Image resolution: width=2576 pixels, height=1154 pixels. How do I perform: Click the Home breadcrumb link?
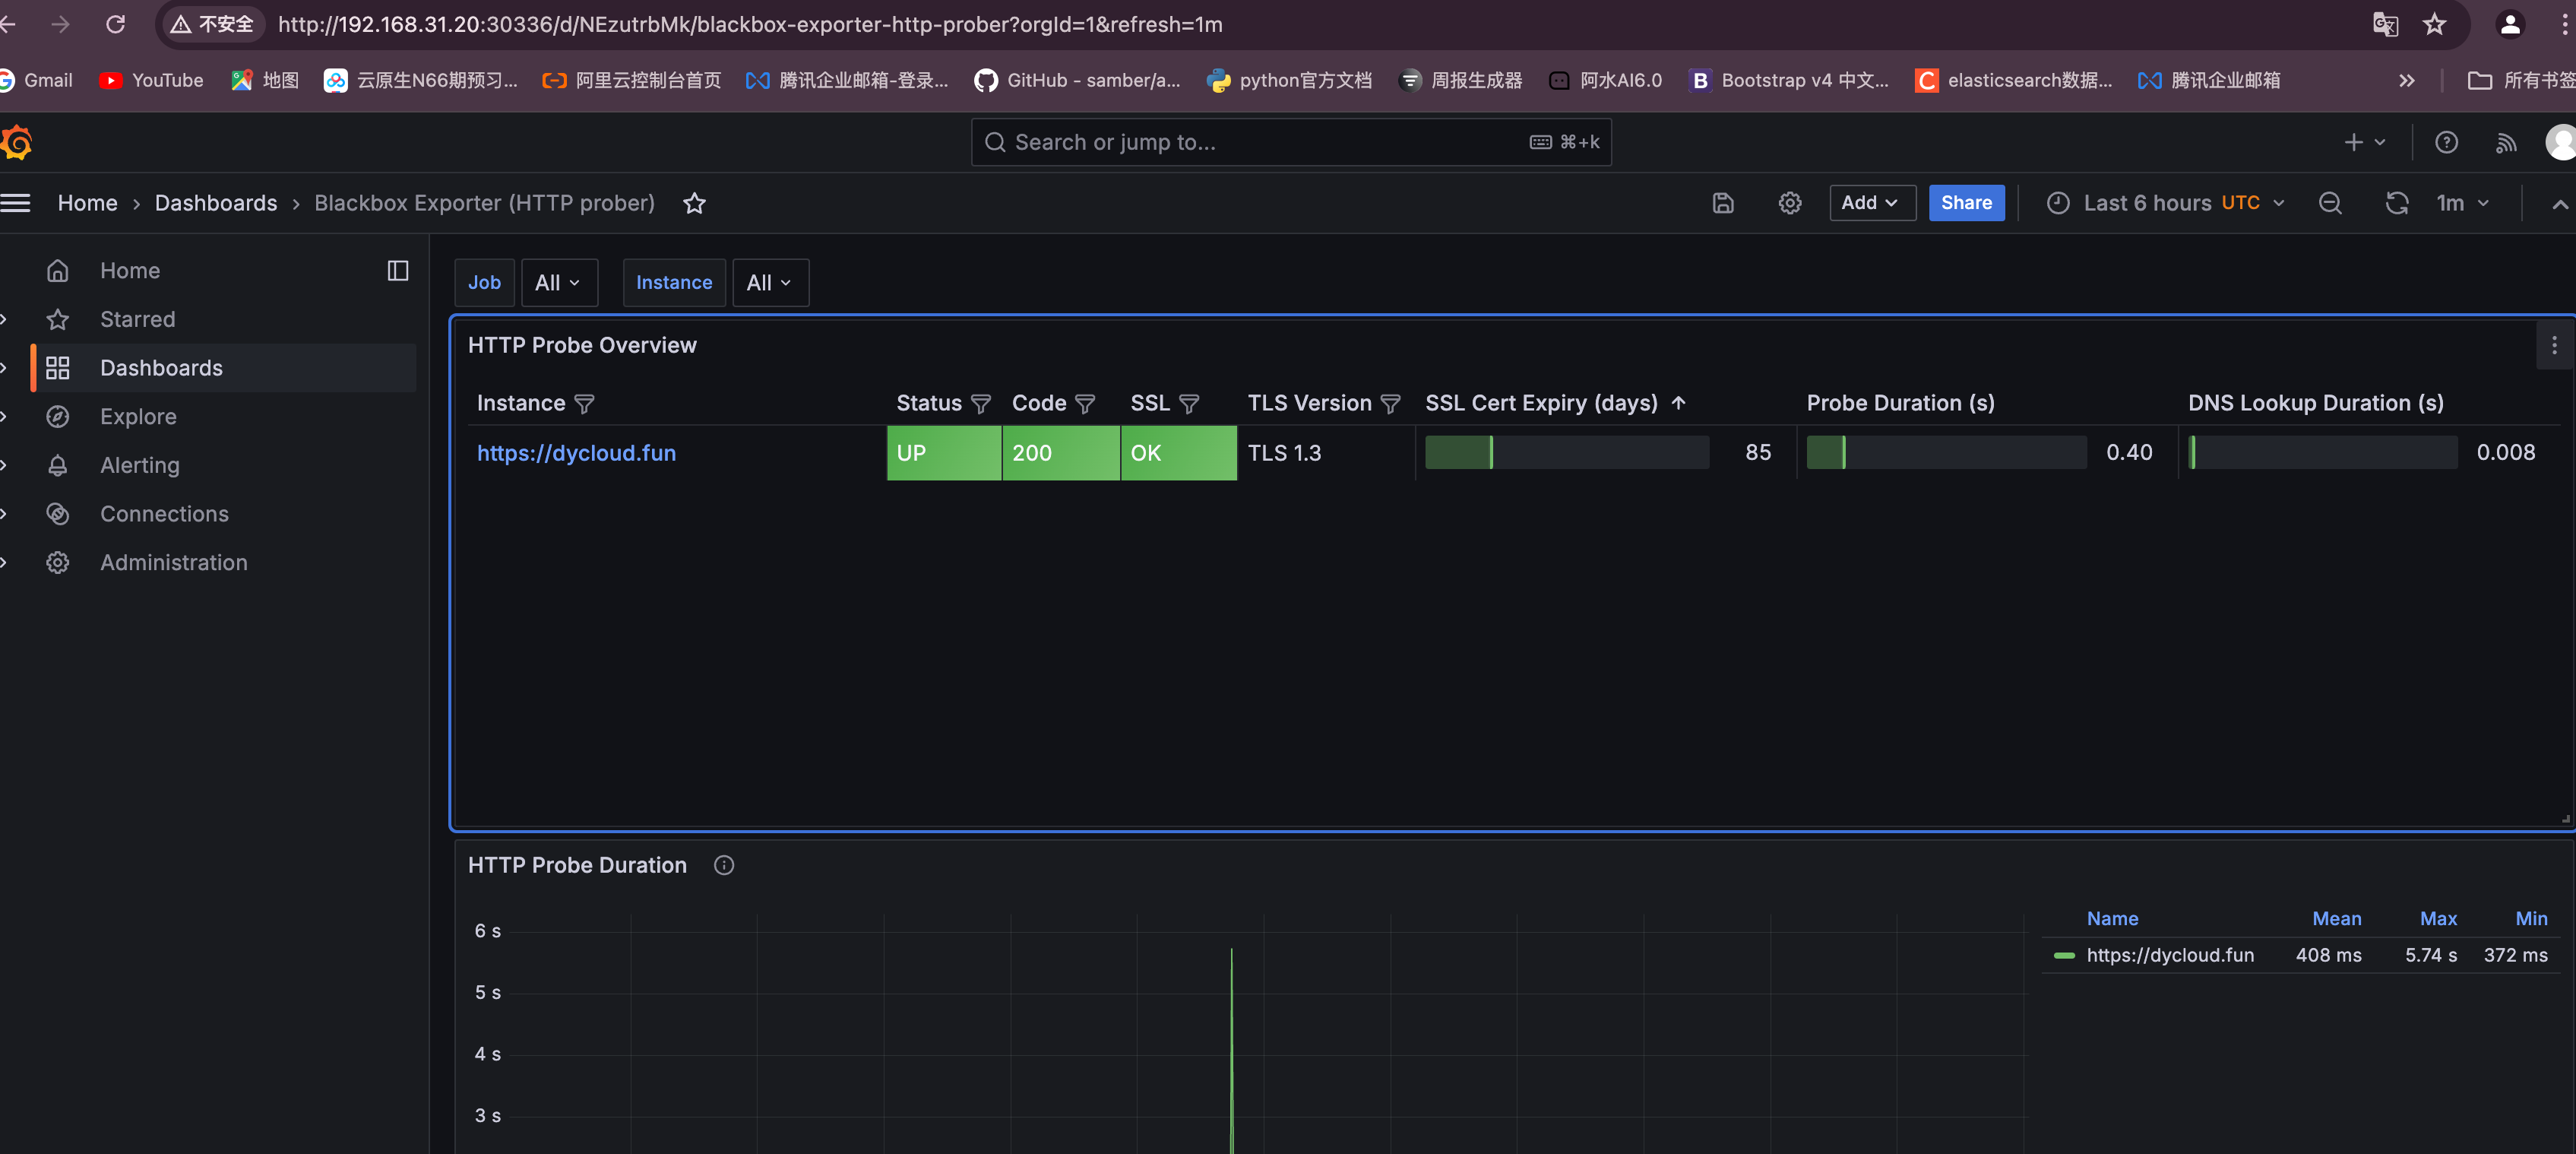pos(87,203)
